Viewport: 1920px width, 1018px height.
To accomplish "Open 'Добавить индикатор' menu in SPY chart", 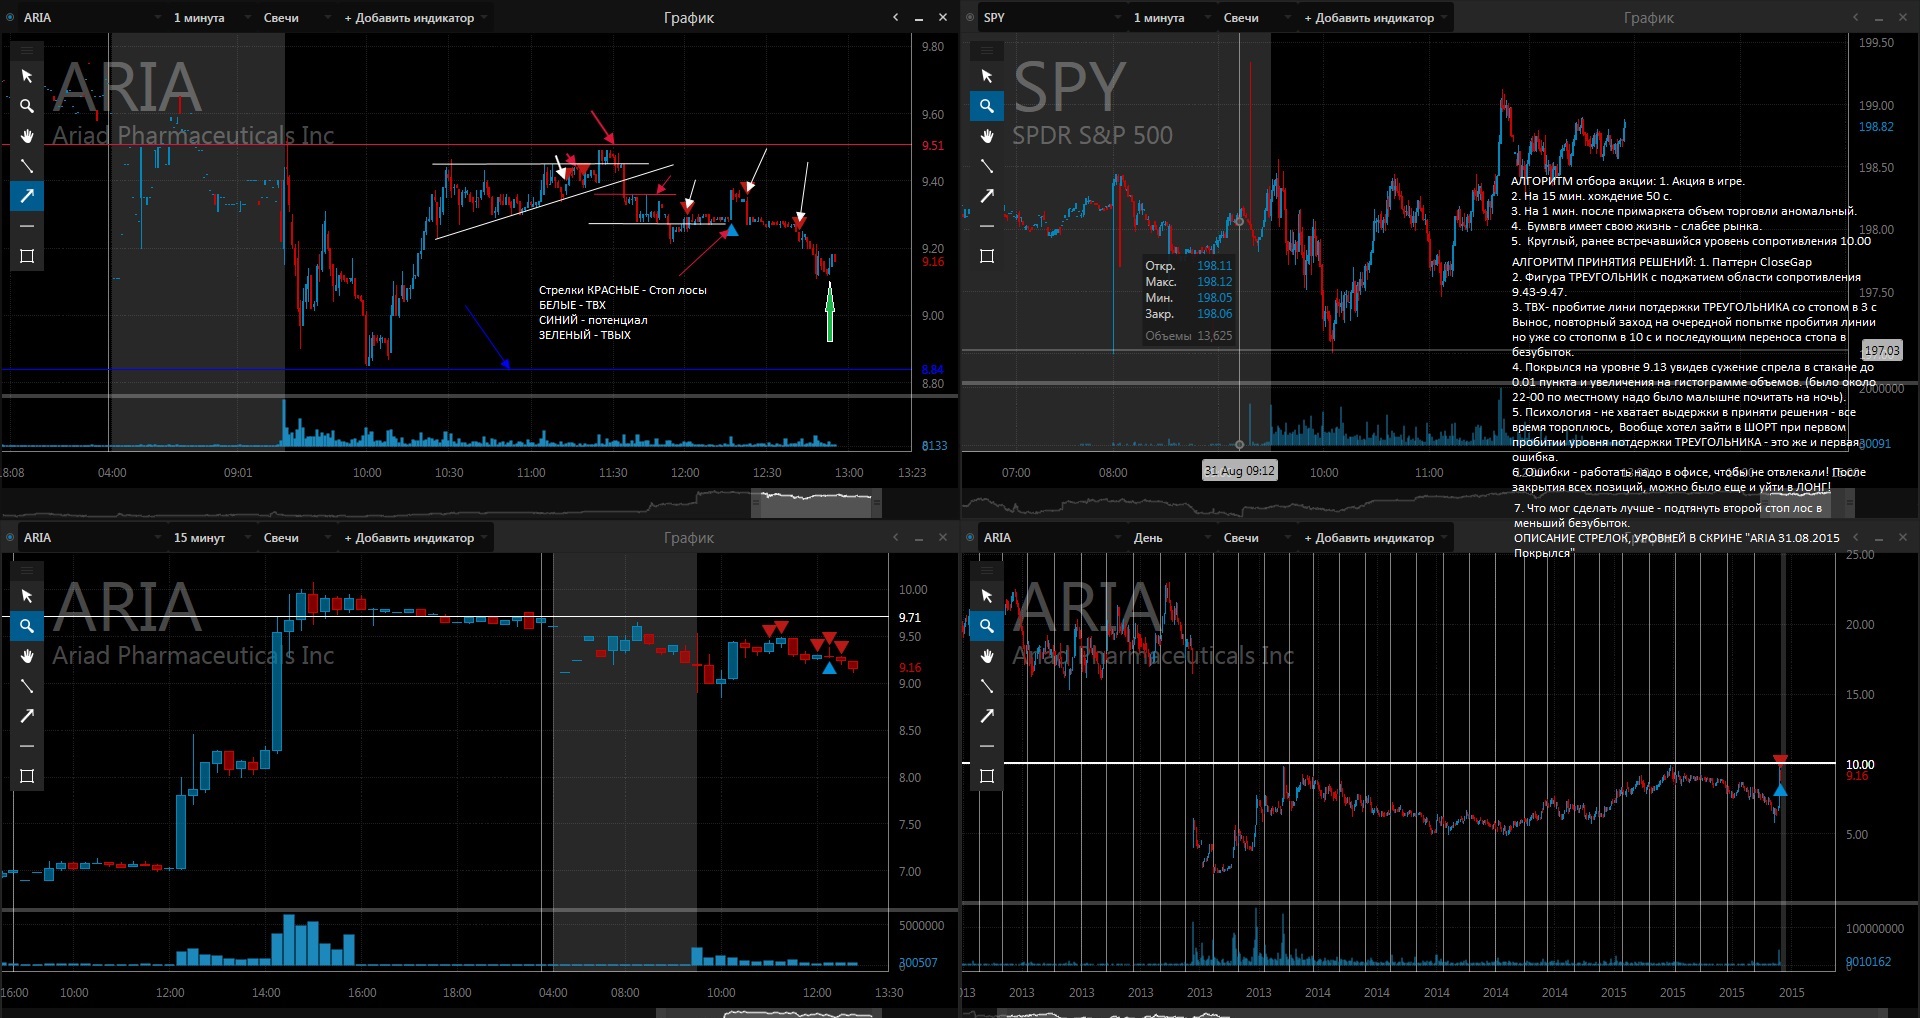I will click(x=1375, y=18).
